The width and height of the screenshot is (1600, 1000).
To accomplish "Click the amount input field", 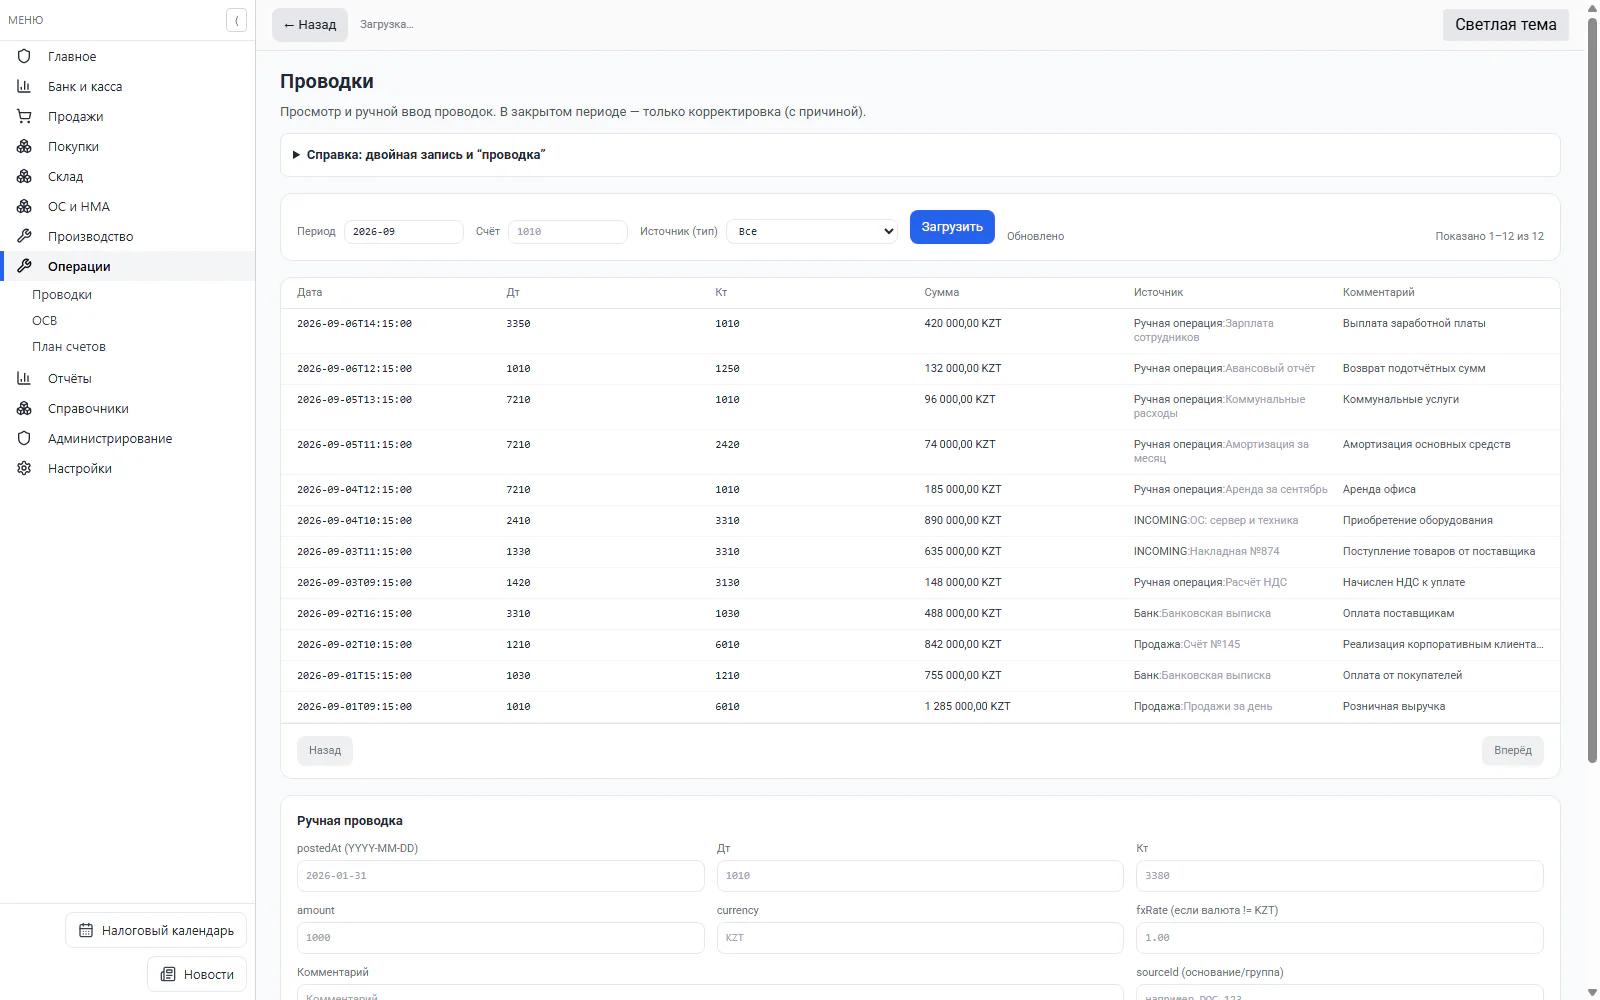I will (500, 938).
